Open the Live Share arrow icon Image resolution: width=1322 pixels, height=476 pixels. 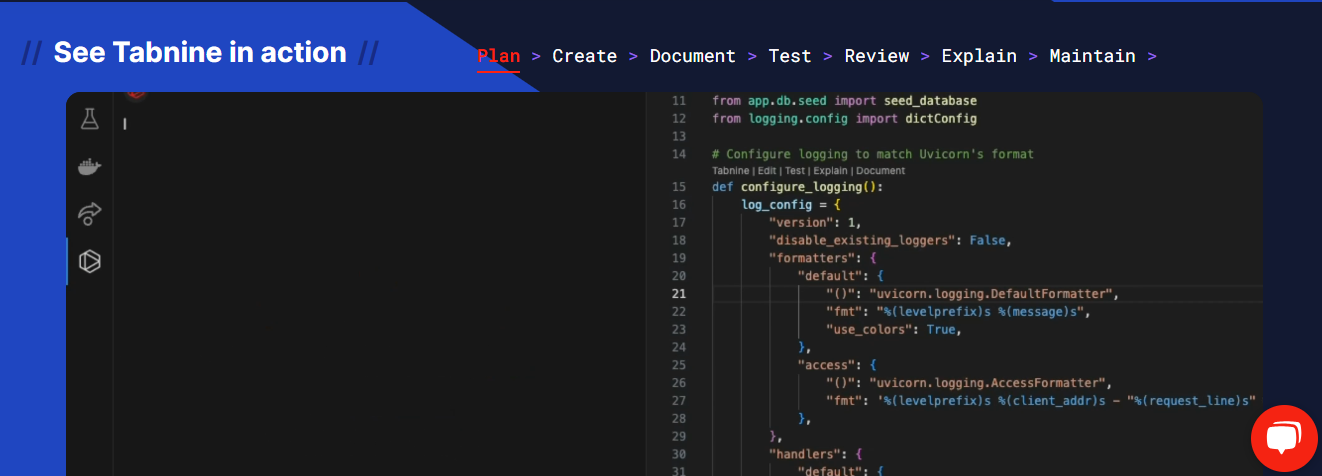click(x=90, y=214)
